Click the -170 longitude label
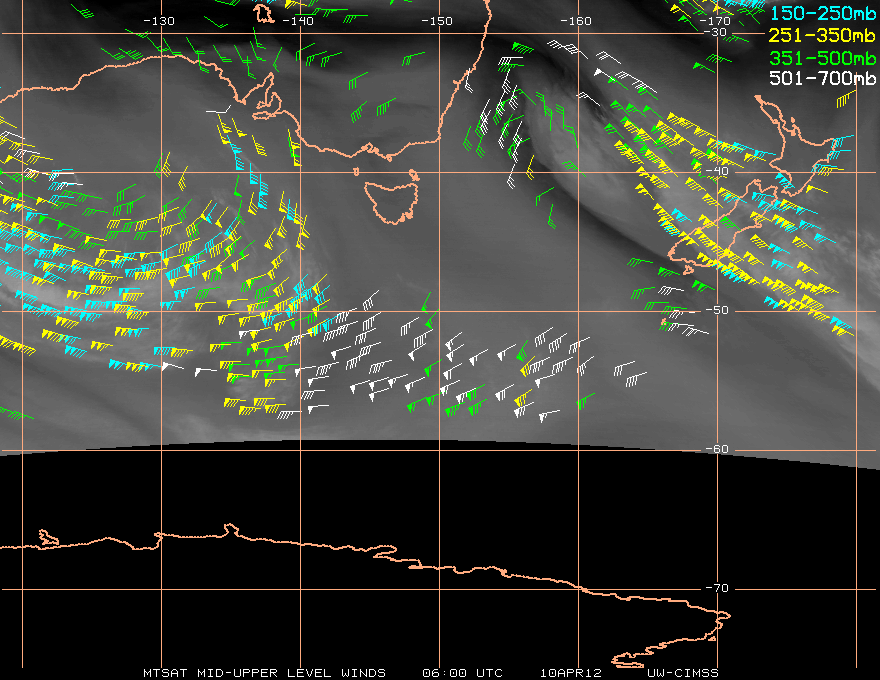The height and width of the screenshot is (680, 880). tap(714, 21)
